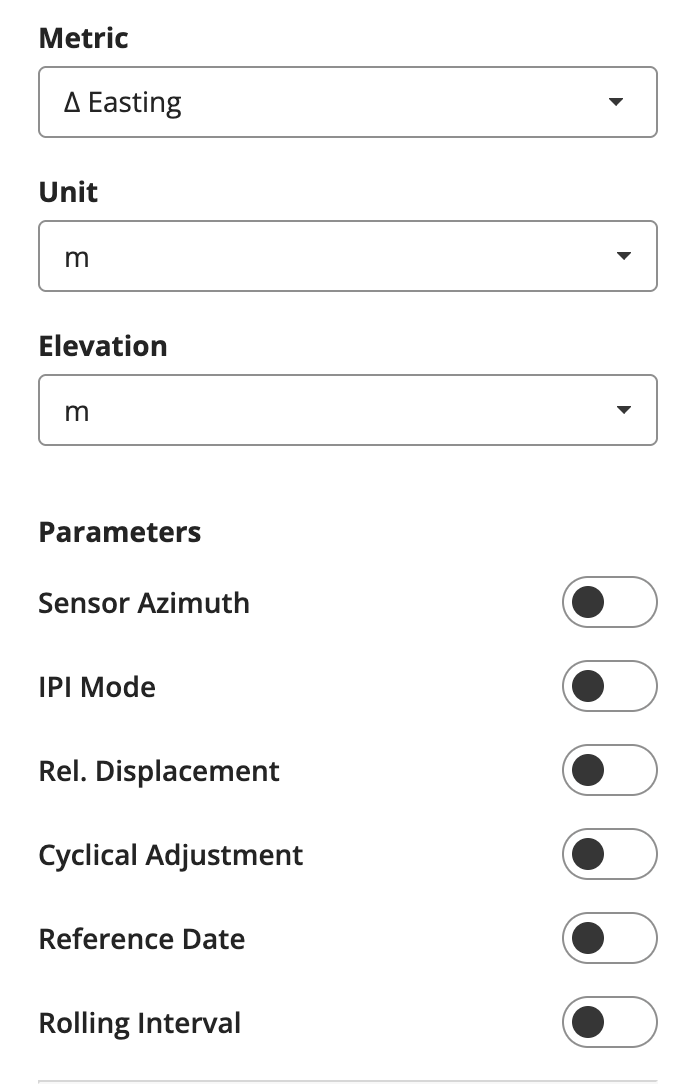674x1090 pixels.
Task: Click the Cyclical Adjustment label
Action: [171, 855]
